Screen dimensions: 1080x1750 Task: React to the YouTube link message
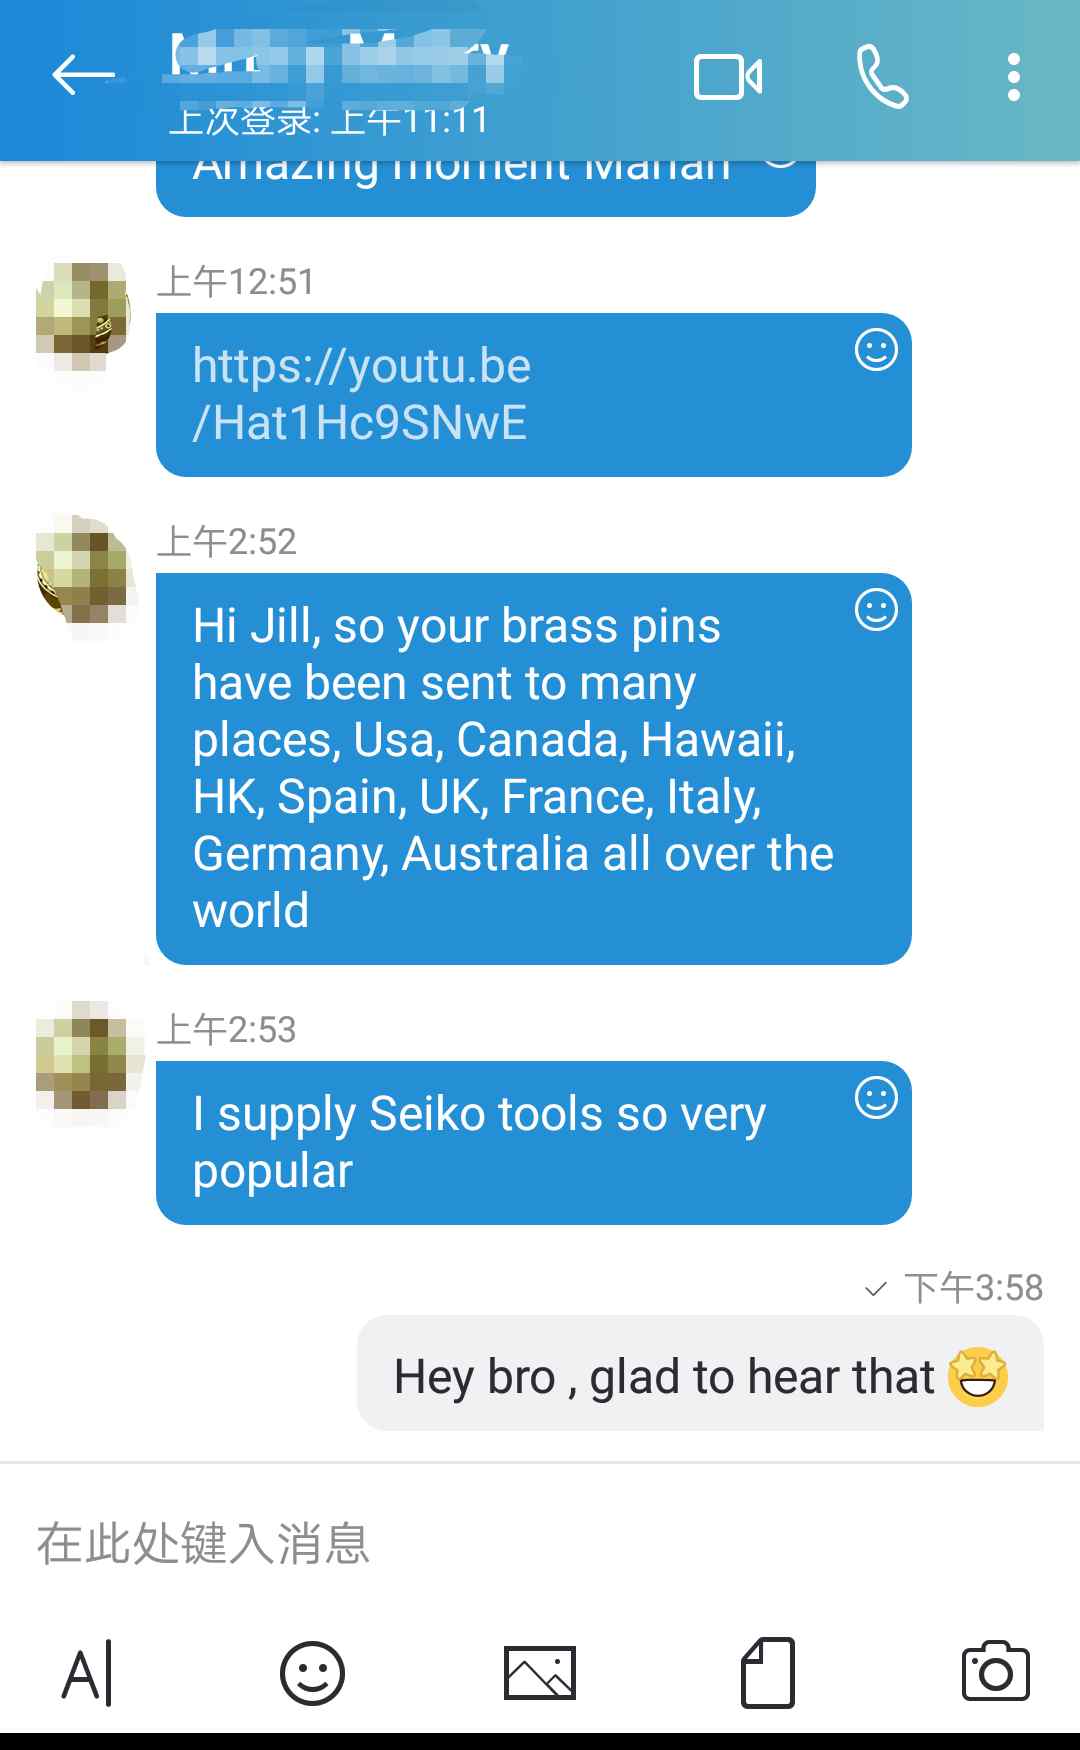[876, 350]
